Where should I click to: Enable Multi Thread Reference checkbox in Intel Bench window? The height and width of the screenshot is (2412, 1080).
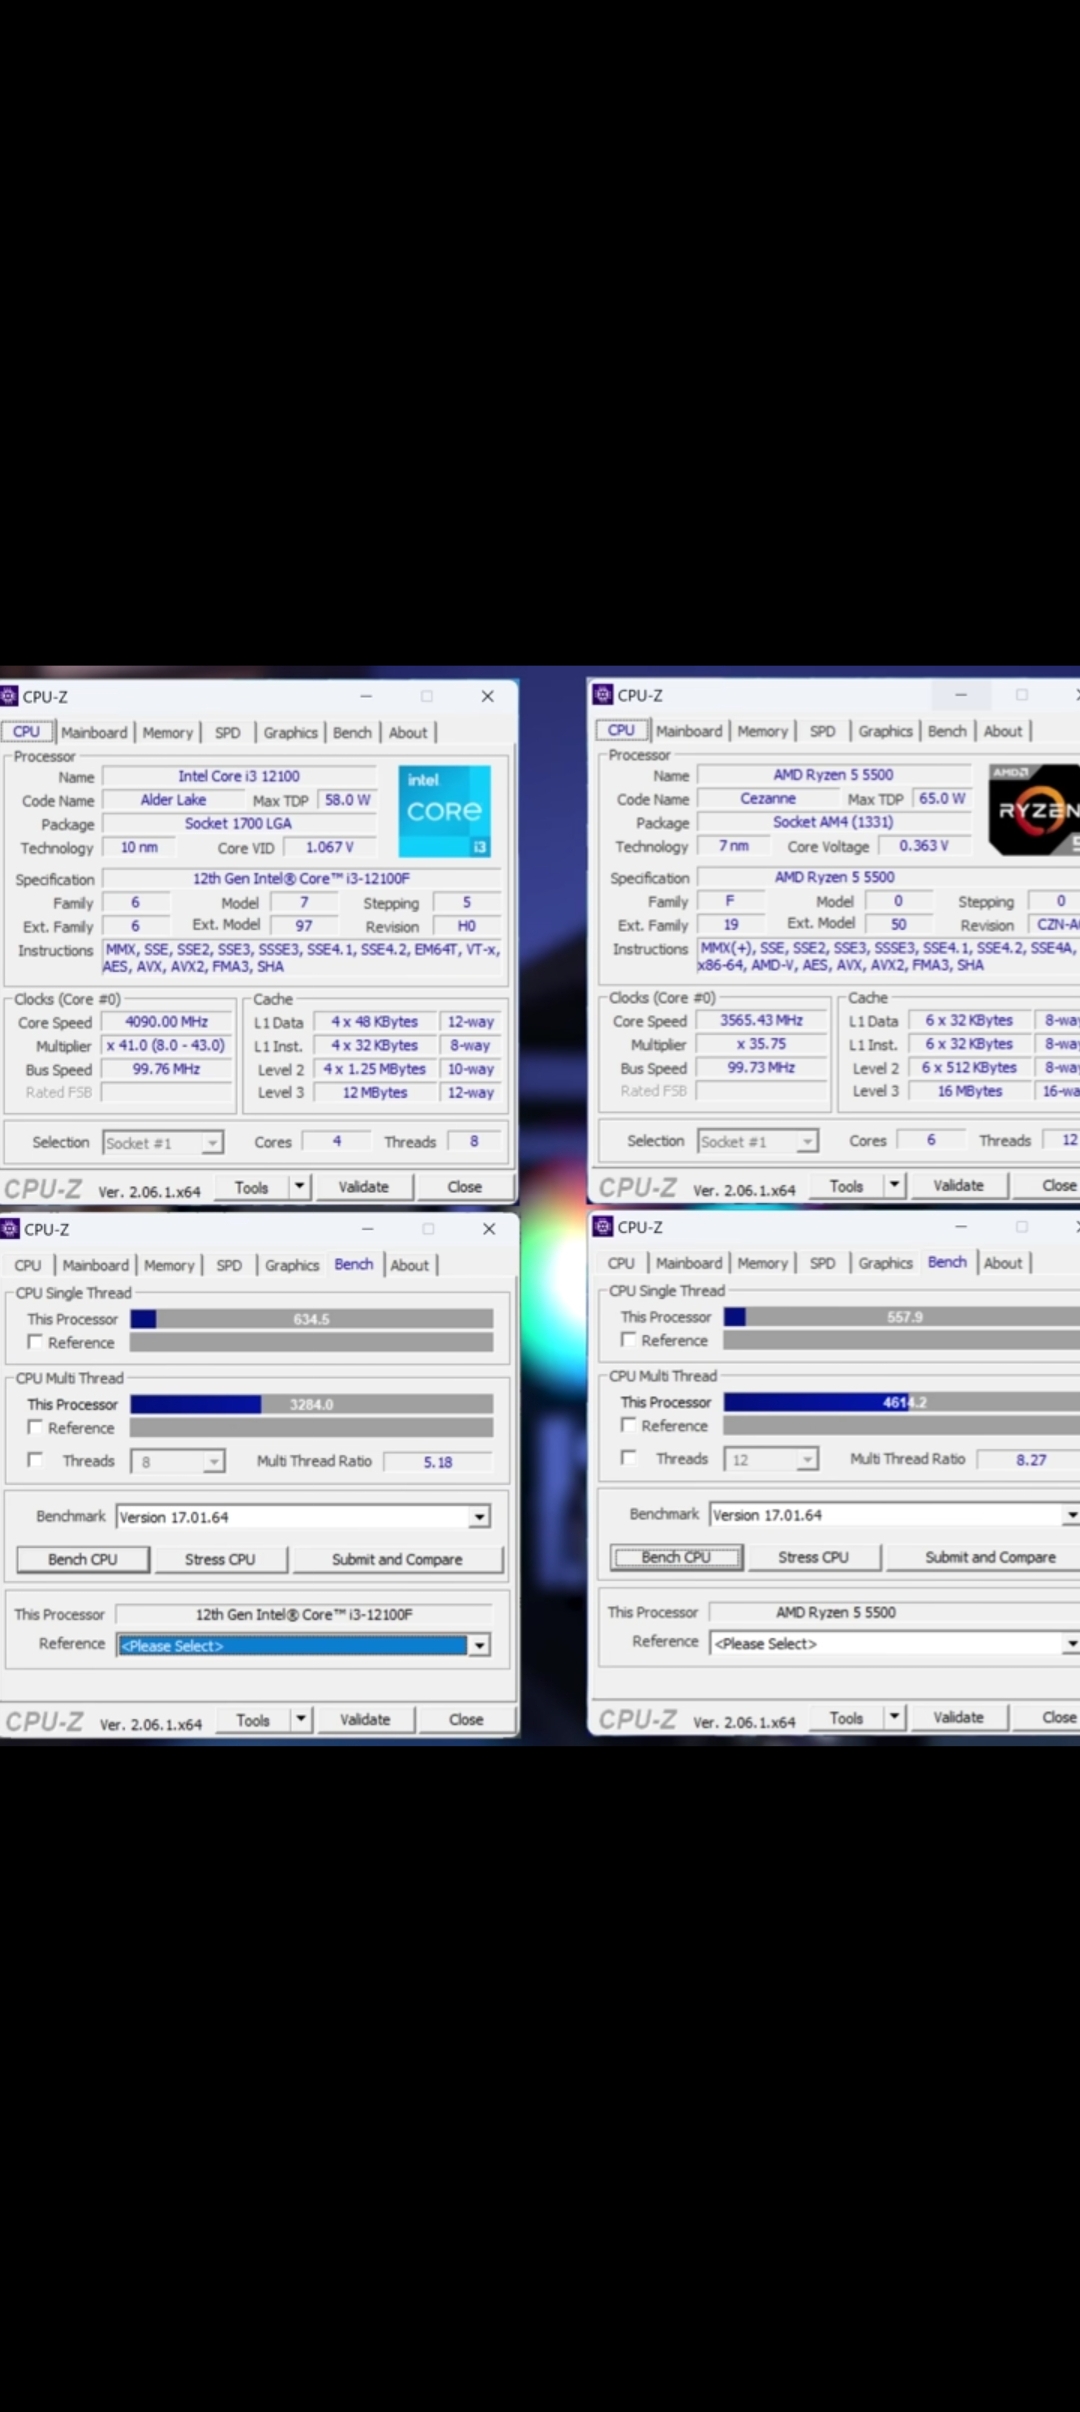pyautogui.click(x=35, y=1427)
